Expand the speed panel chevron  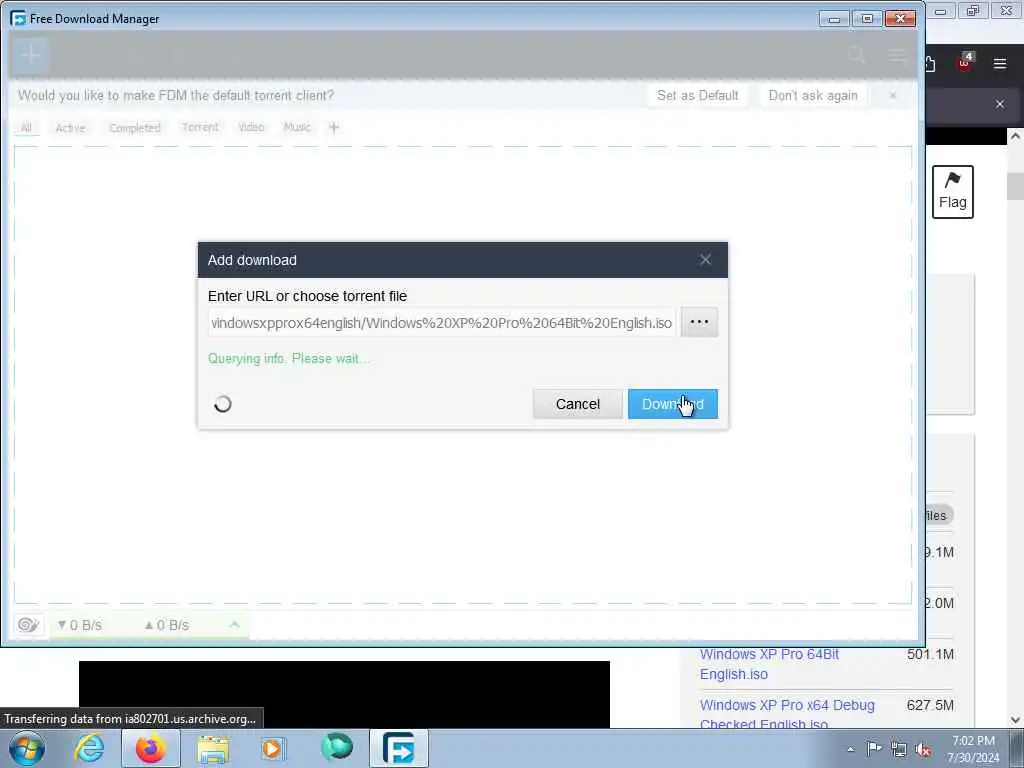(x=234, y=625)
